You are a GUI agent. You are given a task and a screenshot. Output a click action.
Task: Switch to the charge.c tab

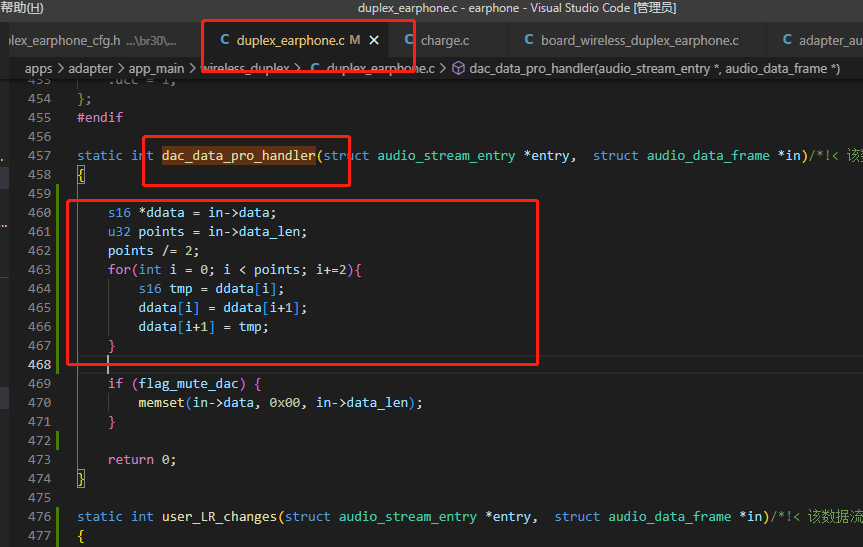coord(445,40)
